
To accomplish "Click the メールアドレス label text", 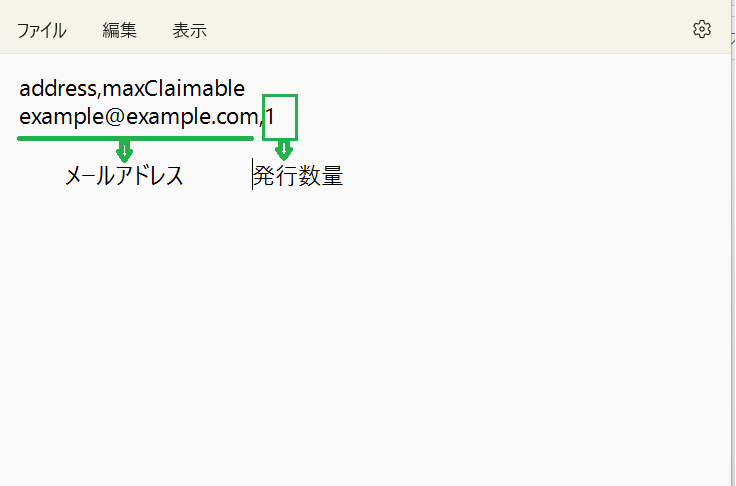I will coord(124,176).
